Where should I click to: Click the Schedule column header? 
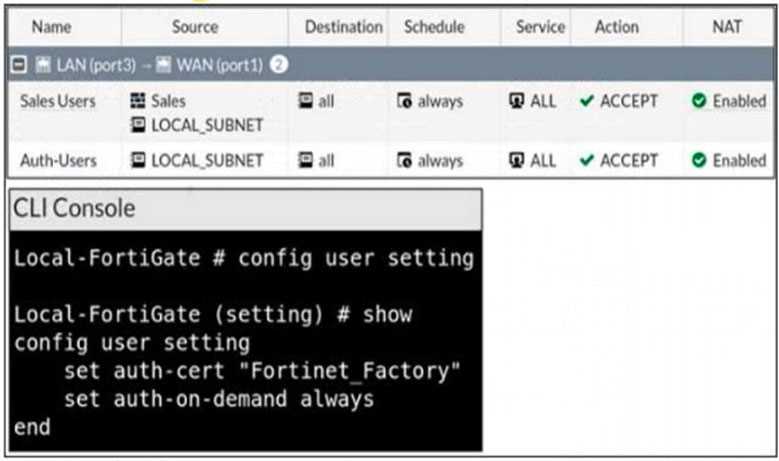click(434, 27)
